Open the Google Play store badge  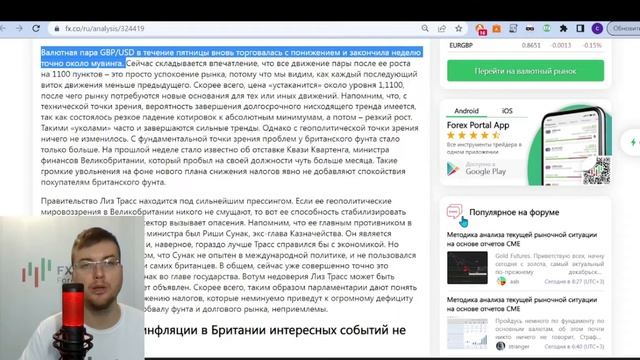pyautogui.click(x=477, y=168)
